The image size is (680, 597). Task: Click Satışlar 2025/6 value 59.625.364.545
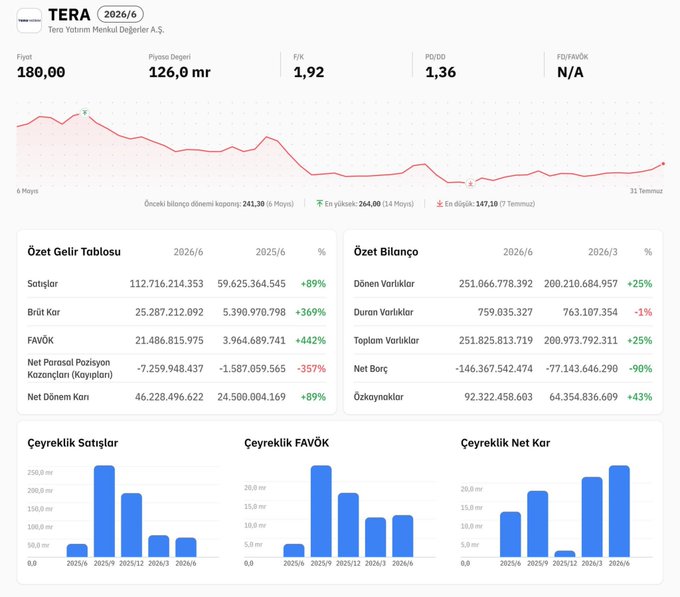(x=252, y=284)
